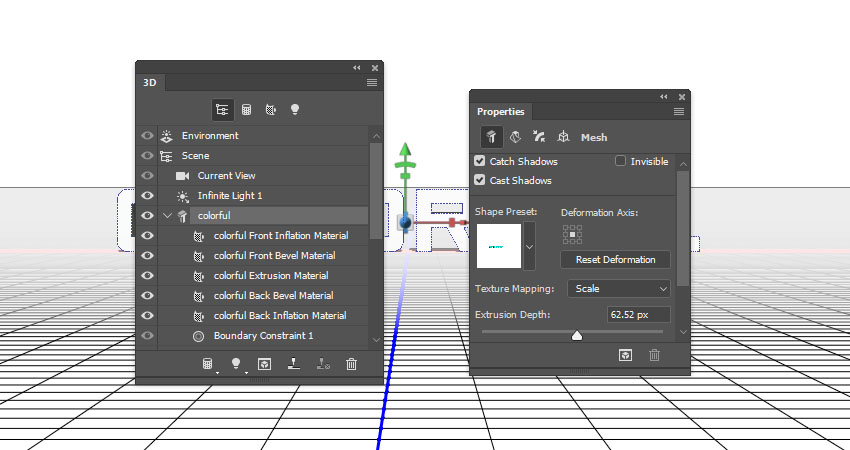The image size is (850, 450).
Task: Uncheck the Catch Shadows checkbox
Action: (x=480, y=161)
